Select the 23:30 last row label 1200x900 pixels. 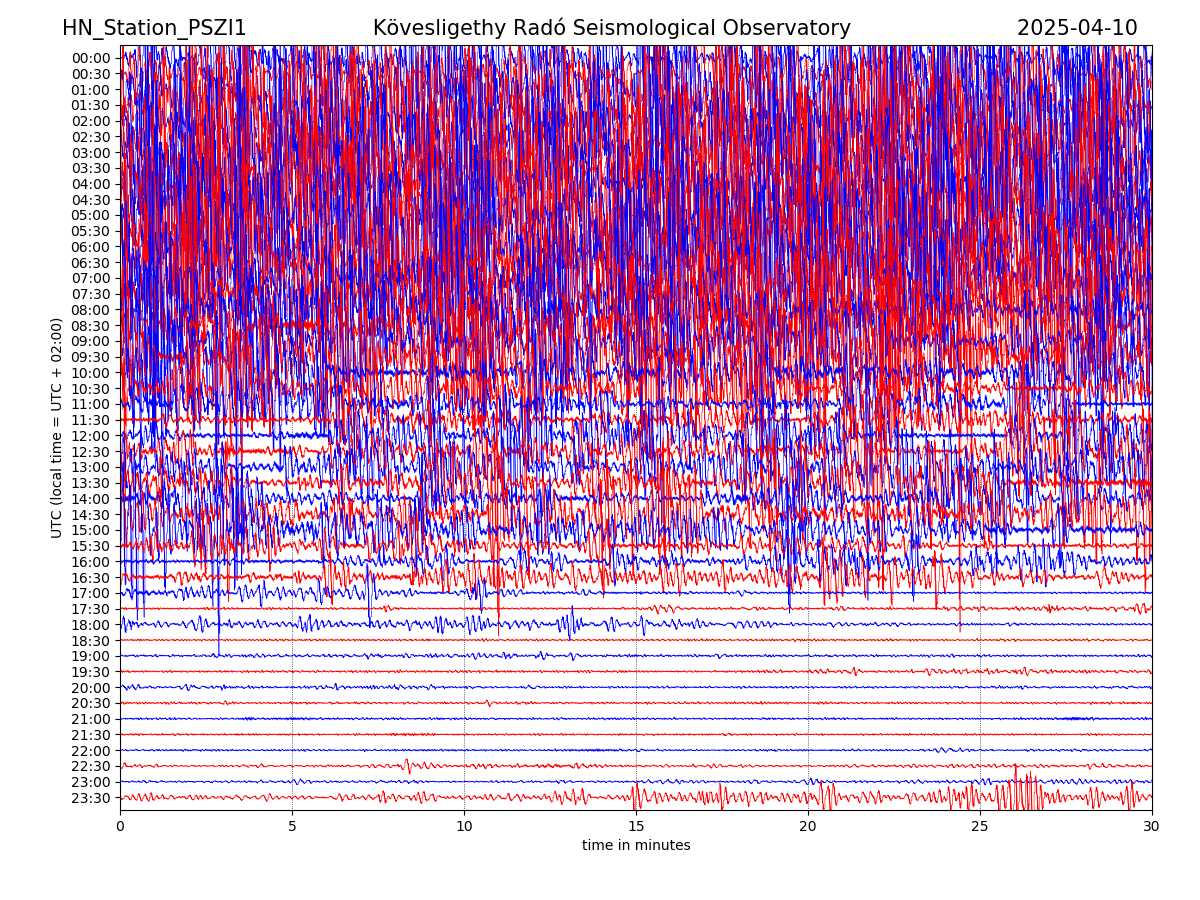pos(90,798)
